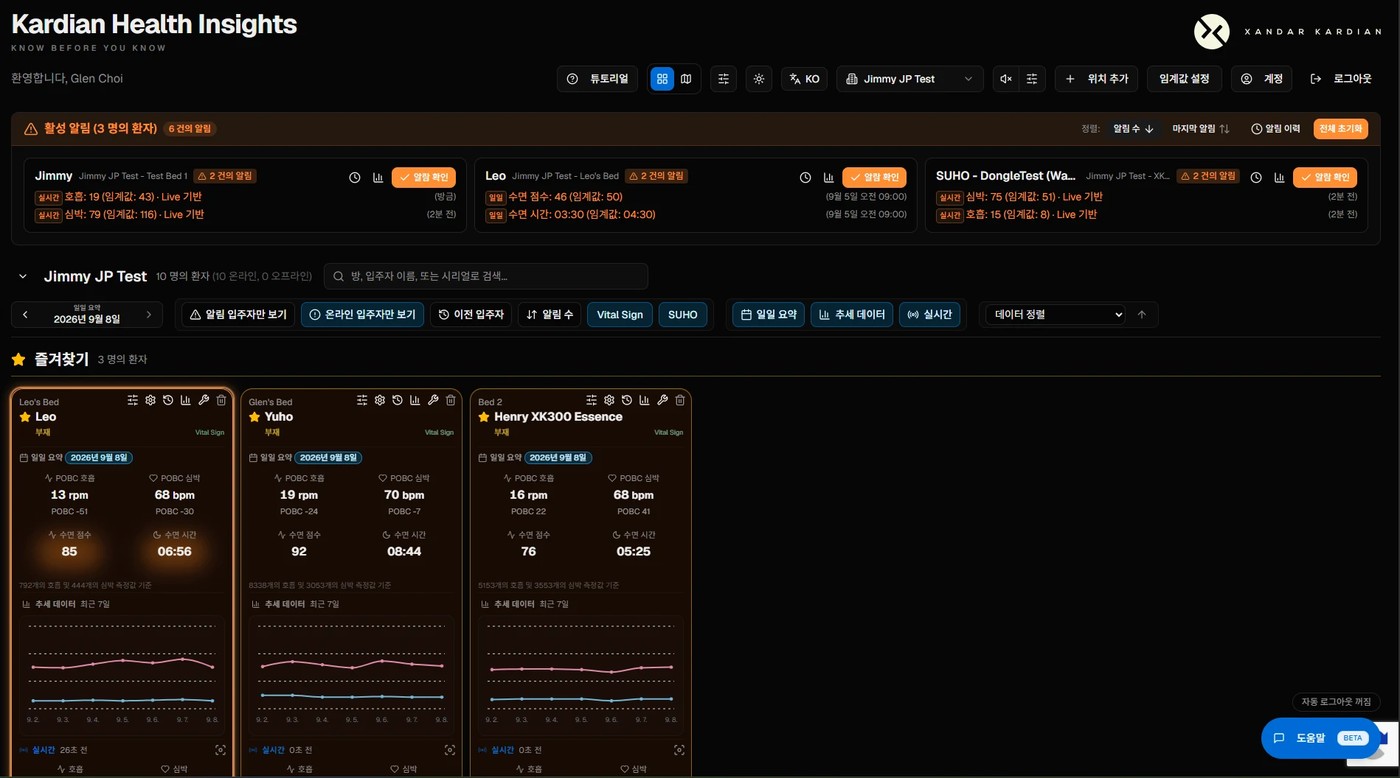Sort alerts by '마지막 알림'
The height and width of the screenshot is (778, 1400).
click(x=1201, y=129)
